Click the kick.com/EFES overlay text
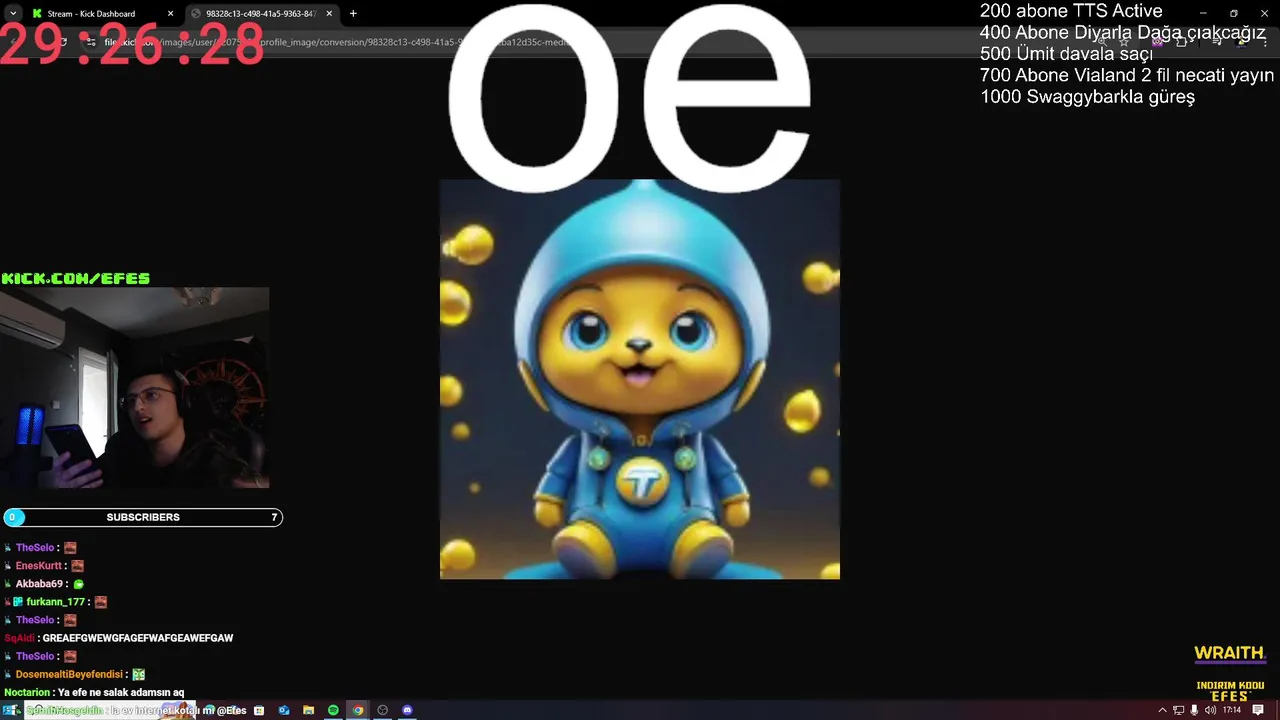The height and width of the screenshot is (720, 1280). coord(76,278)
